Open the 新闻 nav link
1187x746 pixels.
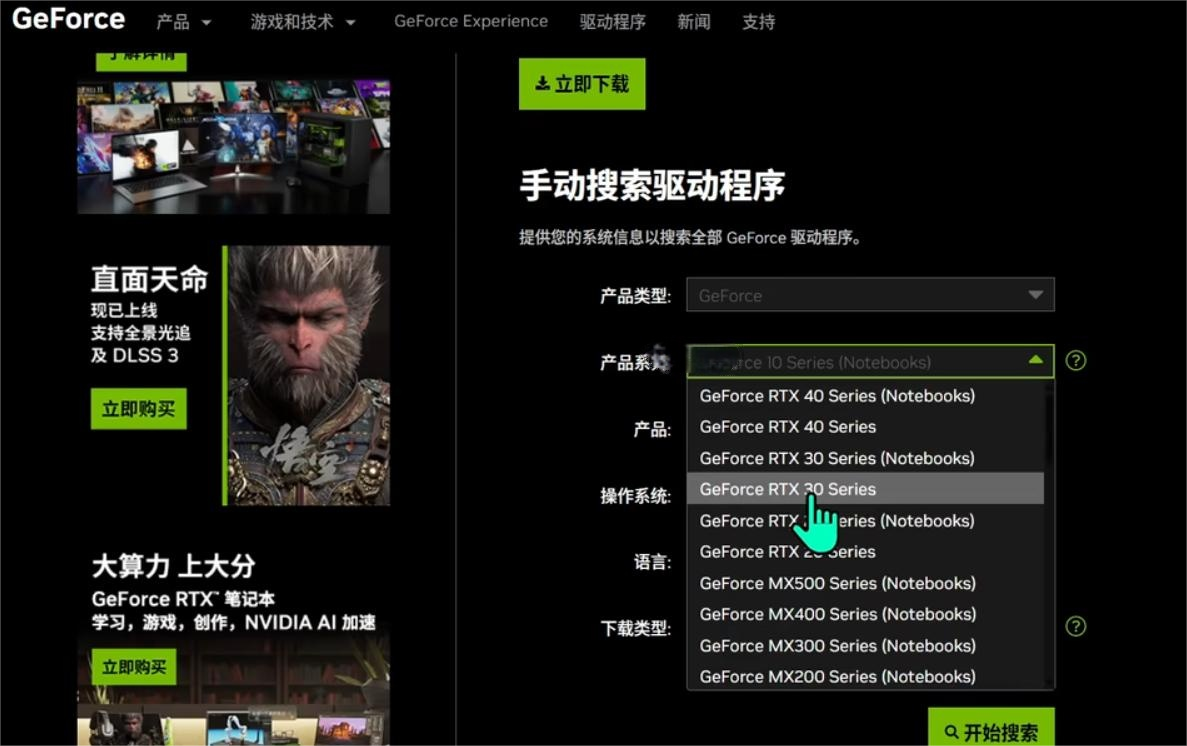(x=693, y=22)
